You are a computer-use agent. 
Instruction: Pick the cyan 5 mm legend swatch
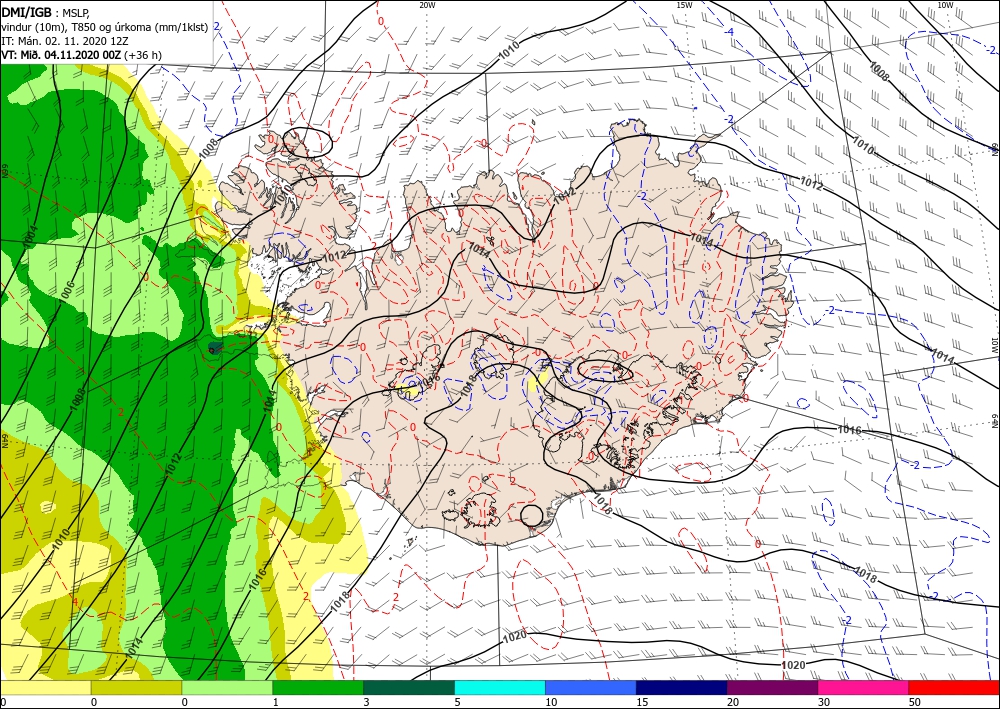coord(500,687)
